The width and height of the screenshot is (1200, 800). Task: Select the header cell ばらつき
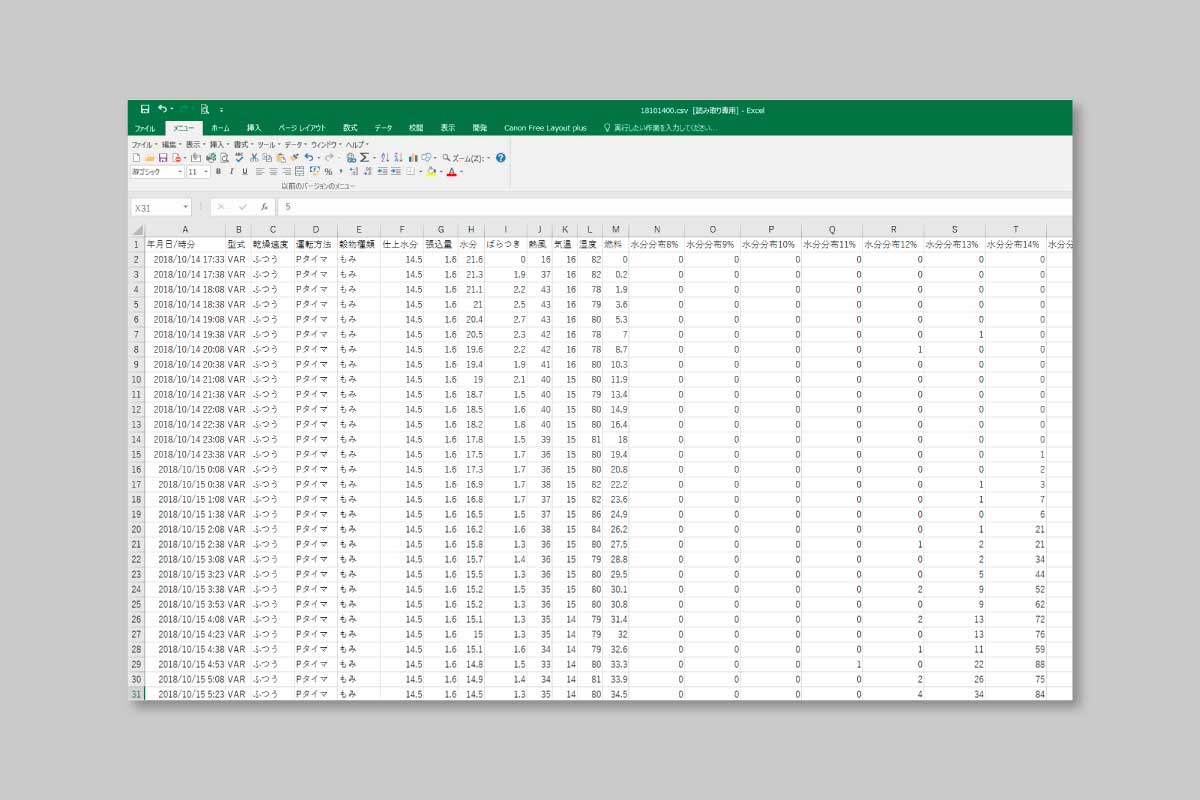click(x=506, y=244)
